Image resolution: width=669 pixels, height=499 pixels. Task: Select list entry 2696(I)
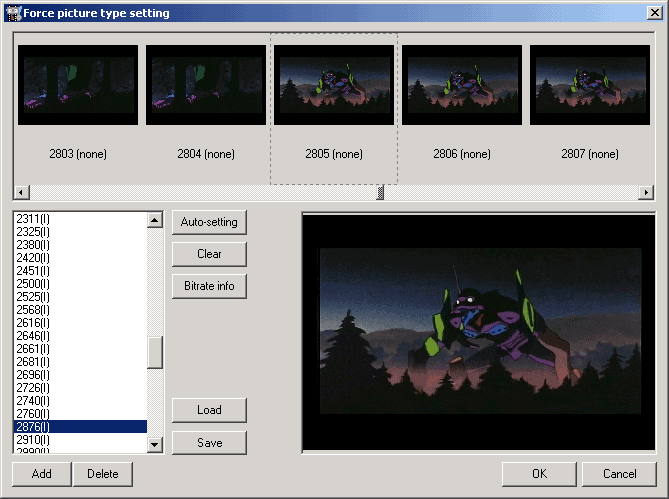[x=80, y=375]
